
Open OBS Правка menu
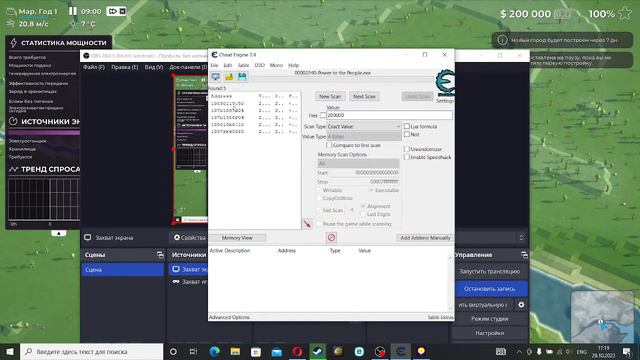click(124, 67)
